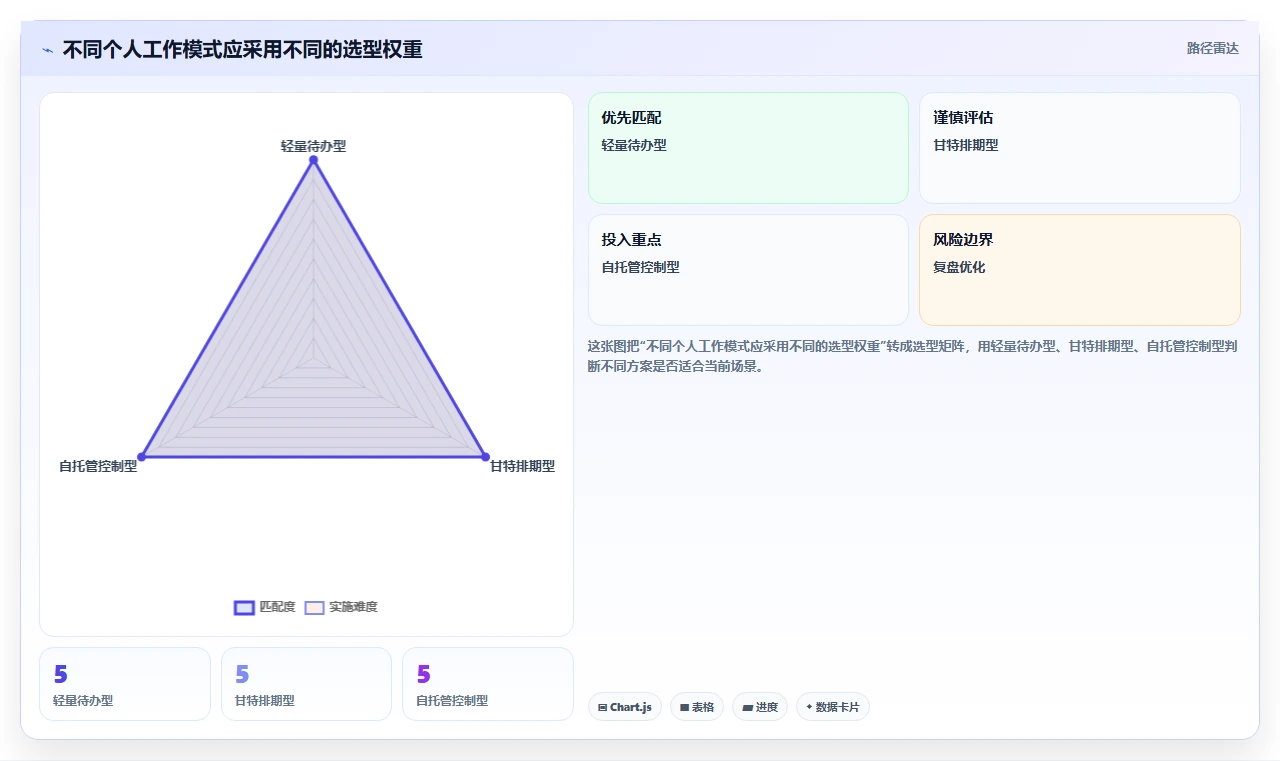Click the 数据卡片 sparkle icon
Viewport: 1280px width, 761px height.
click(x=810, y=707)
